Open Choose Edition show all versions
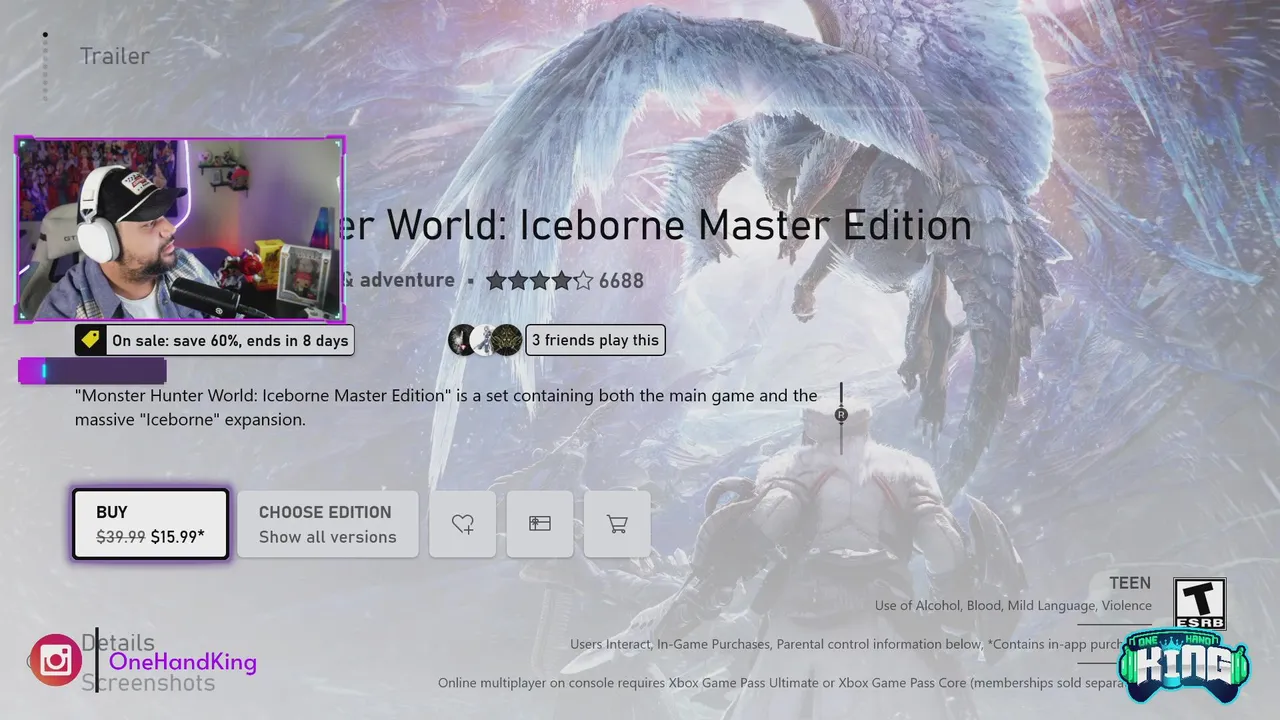 click(328, 524)
